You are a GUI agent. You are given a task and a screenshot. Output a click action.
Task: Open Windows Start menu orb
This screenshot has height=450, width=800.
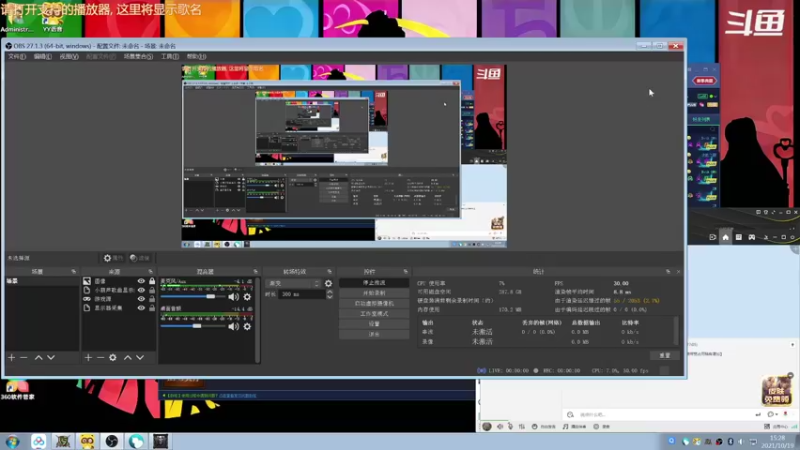tap(13, 441)
